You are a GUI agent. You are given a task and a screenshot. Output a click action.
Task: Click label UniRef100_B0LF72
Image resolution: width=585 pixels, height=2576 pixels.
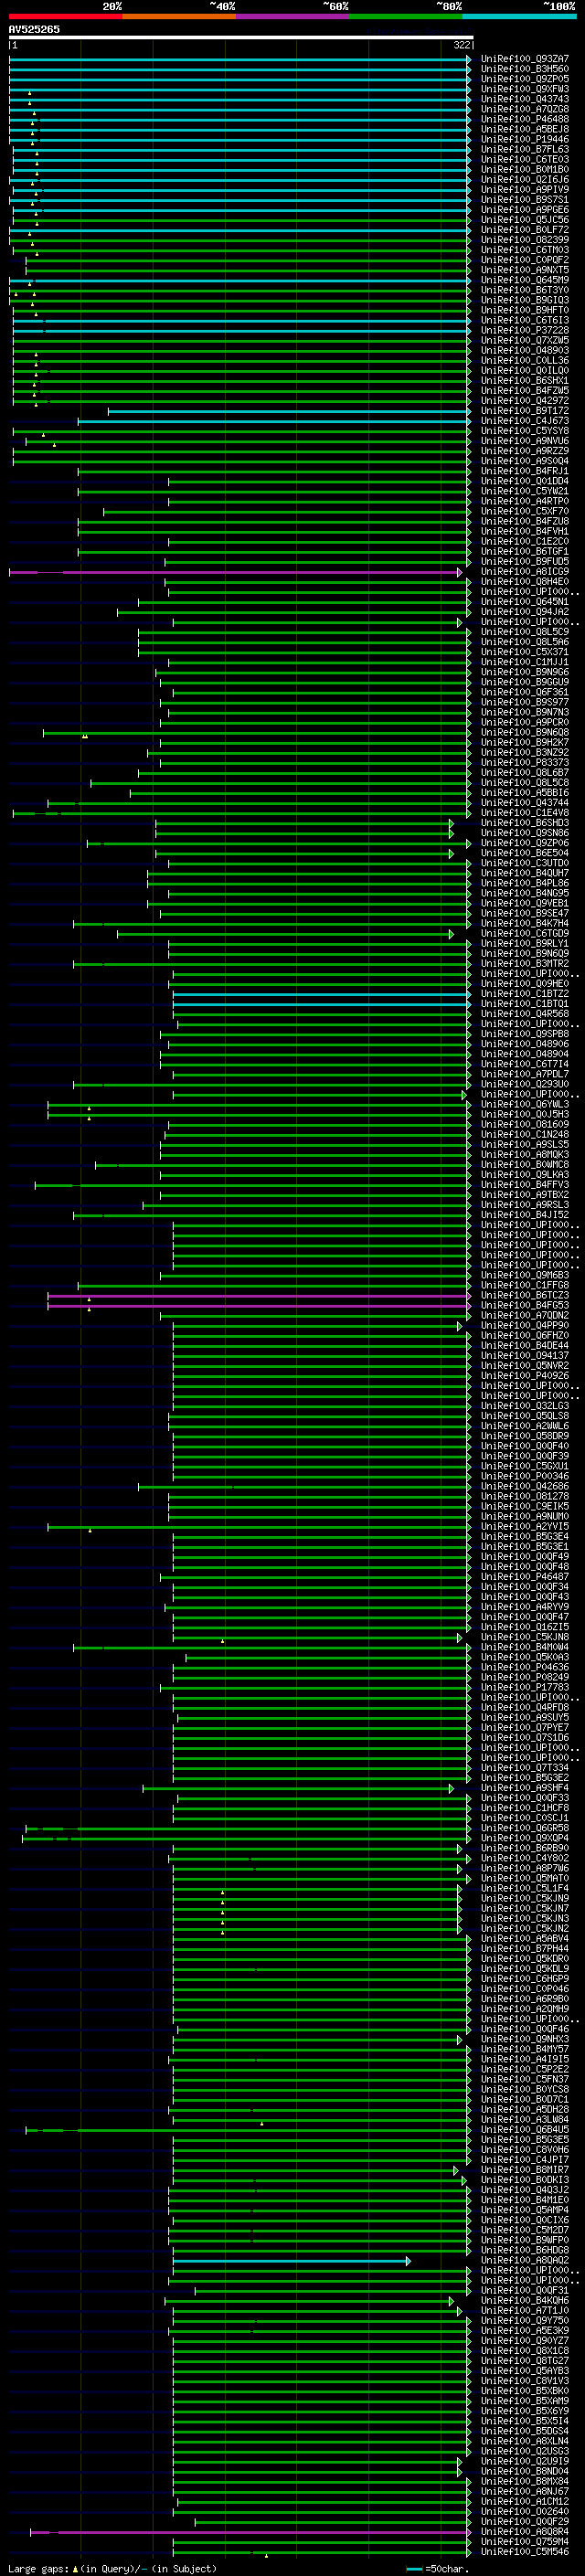point(525,230)
